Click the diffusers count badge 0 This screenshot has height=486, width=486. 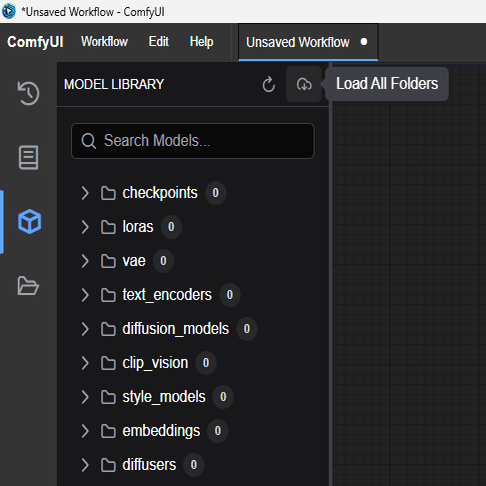click(x=194, y=465)
